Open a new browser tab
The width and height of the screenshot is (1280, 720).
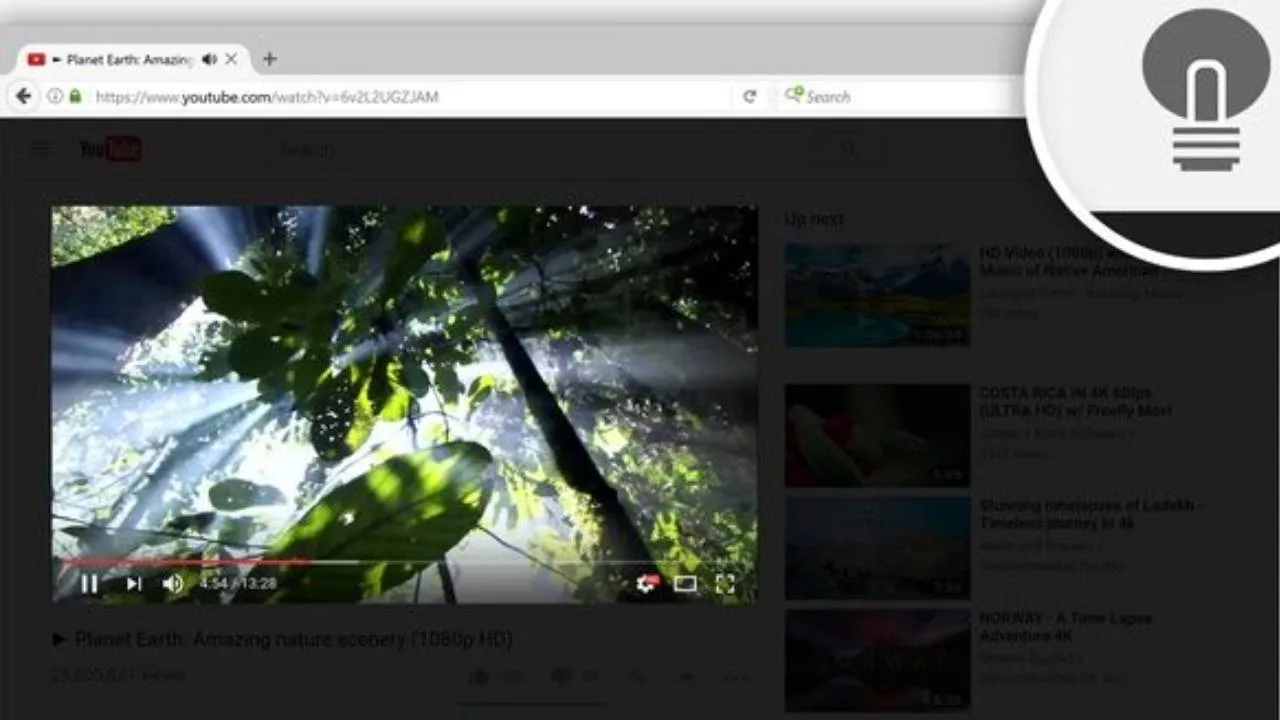coord(269,59)
